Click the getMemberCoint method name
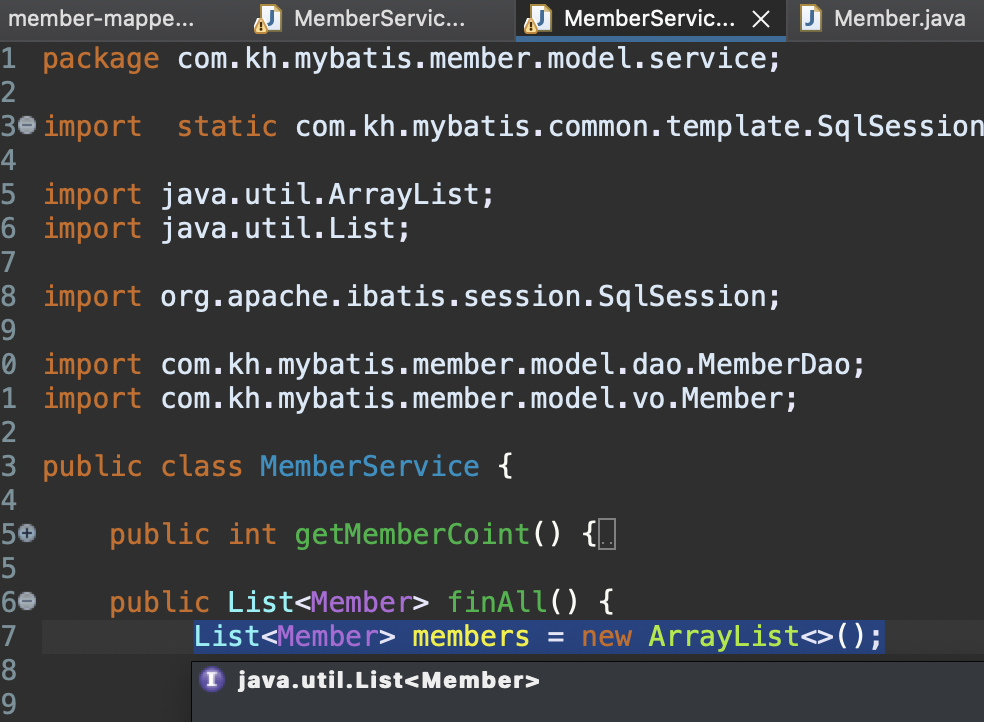Screen dimensions: 984x722 (412, 534)
